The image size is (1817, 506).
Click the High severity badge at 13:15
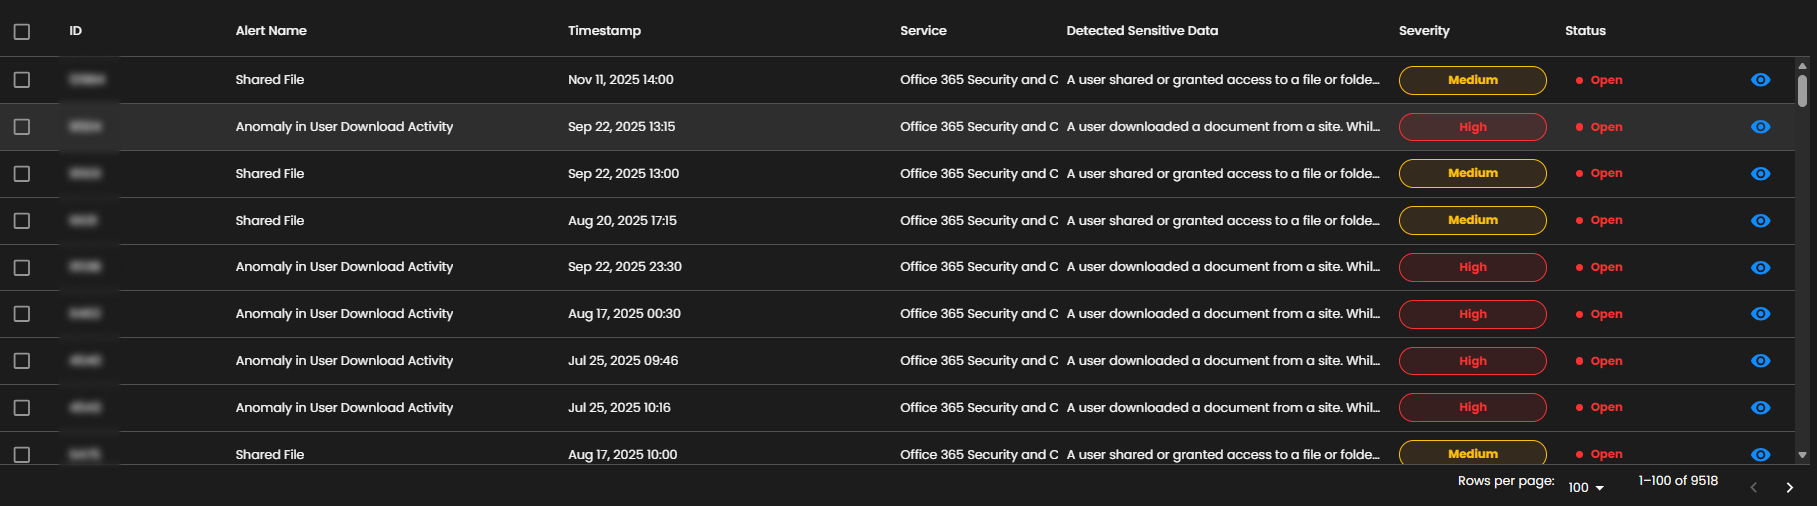pyautogui.click(x=1472, y=127)
